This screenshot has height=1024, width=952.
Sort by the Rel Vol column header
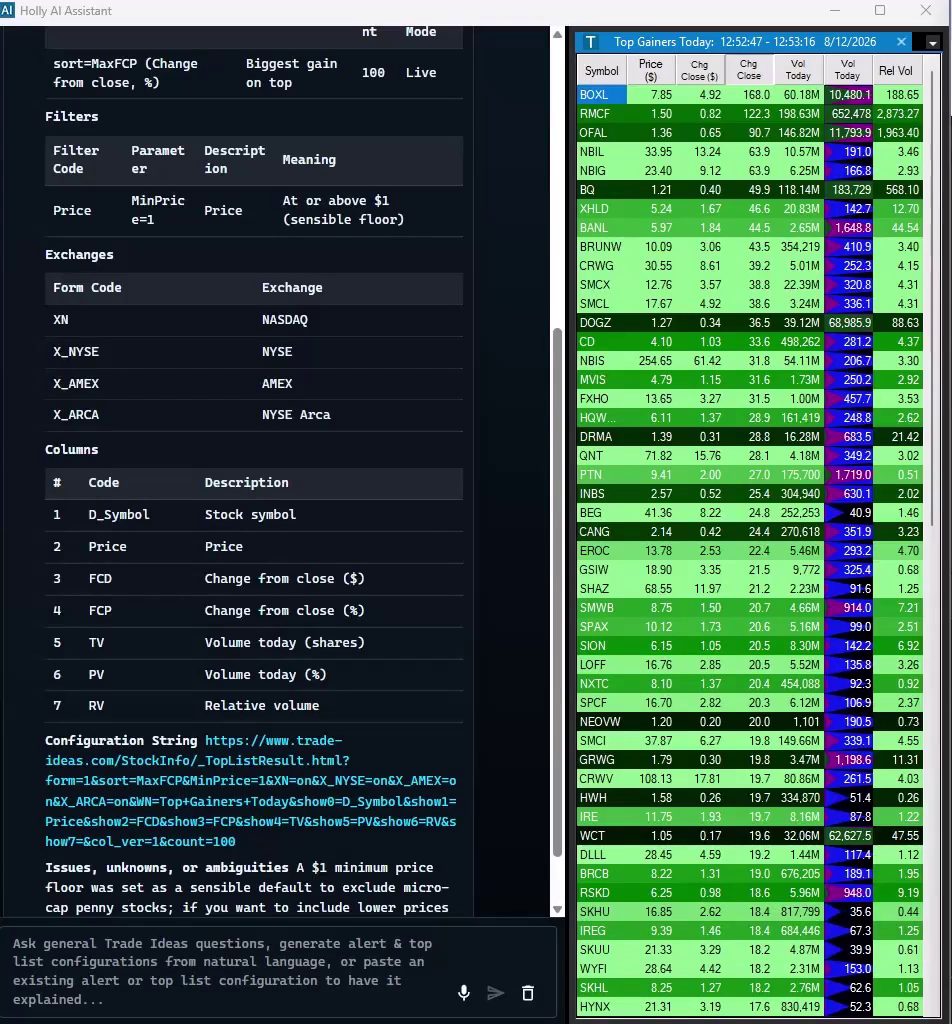click(x=896, y=70)
